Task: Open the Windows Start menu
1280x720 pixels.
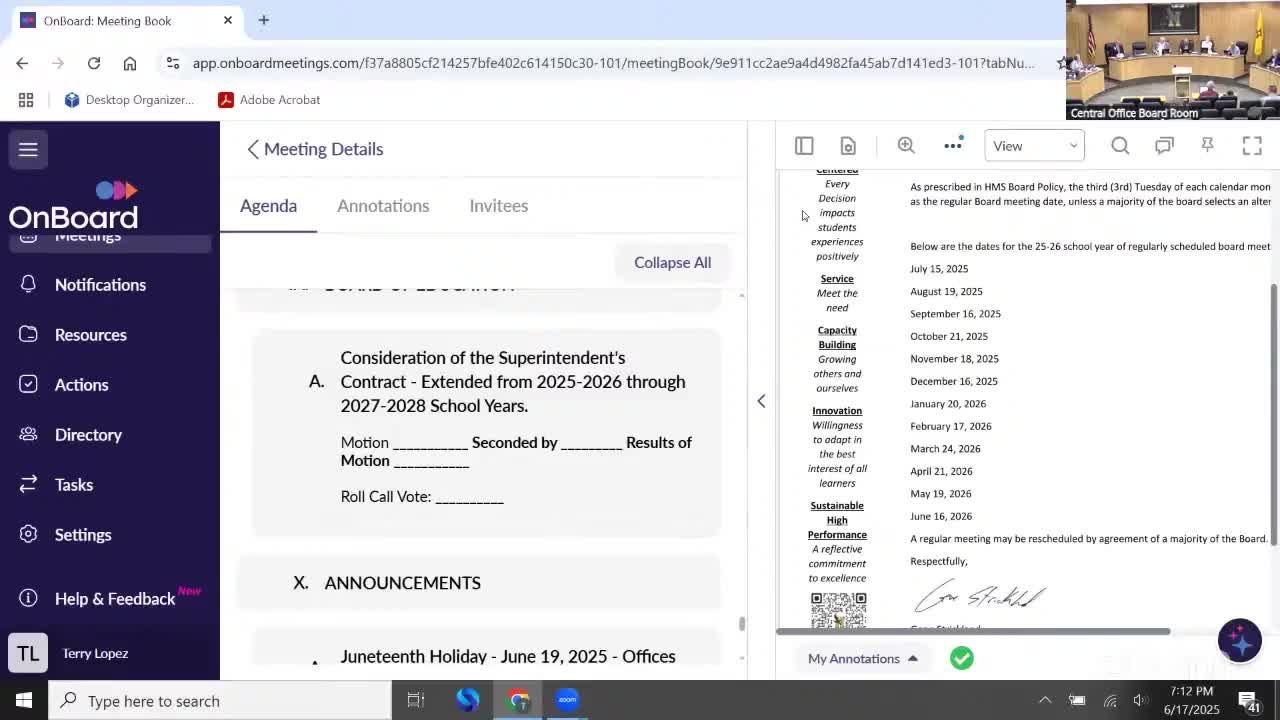Action: click(x=24, y=700)
